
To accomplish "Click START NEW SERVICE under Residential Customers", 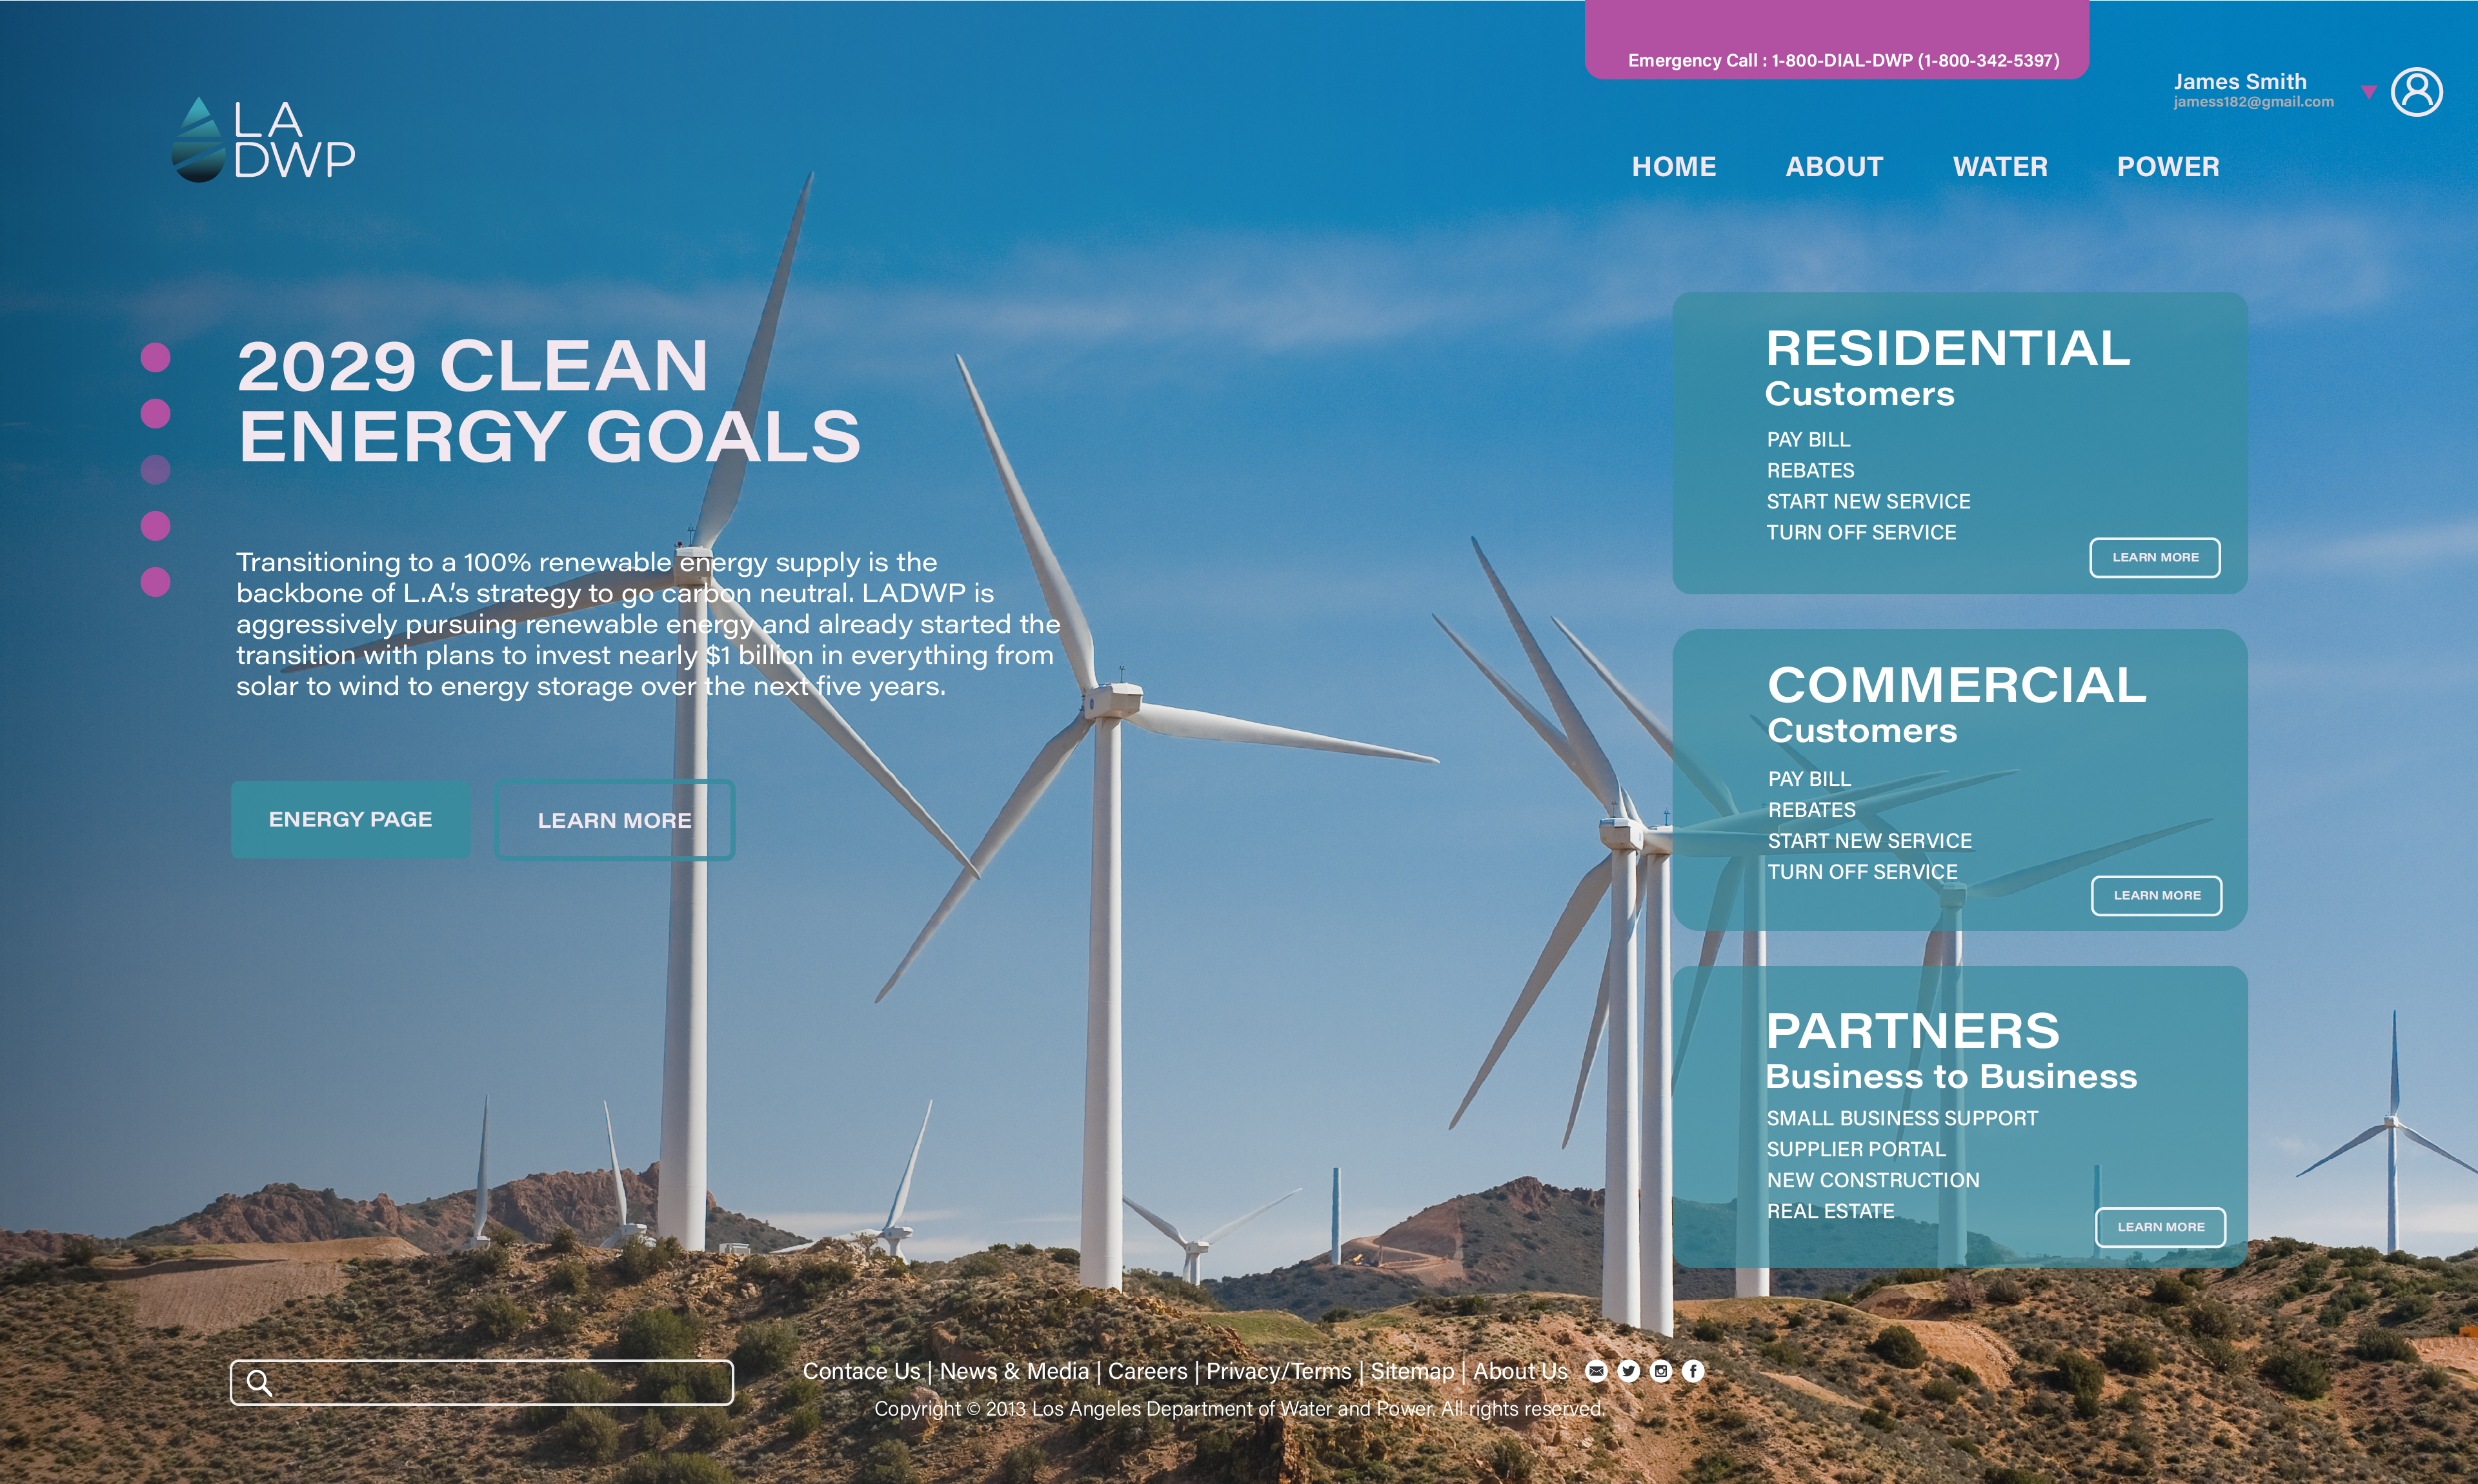I will [1868, 502].
